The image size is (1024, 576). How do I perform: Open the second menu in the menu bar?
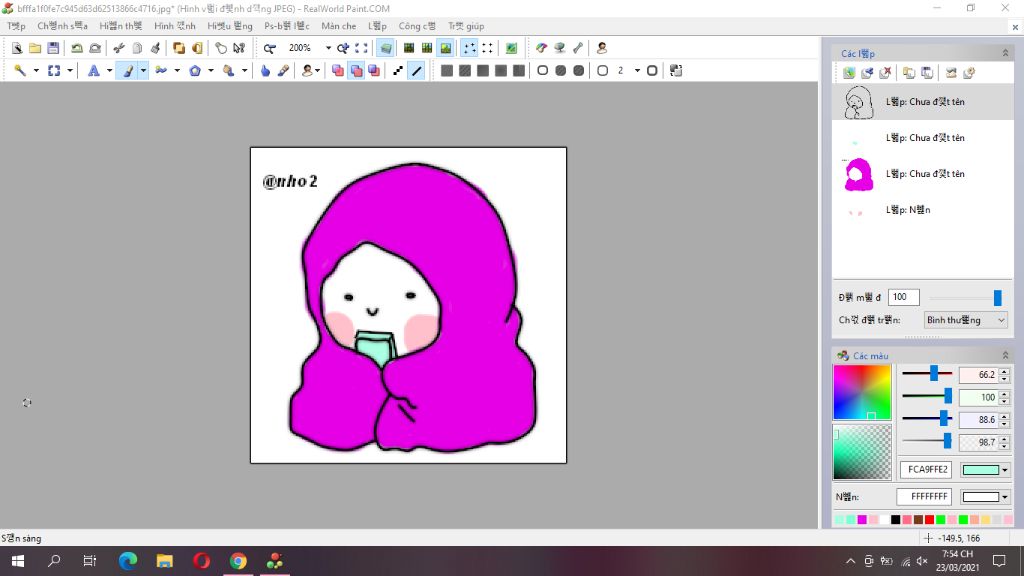click(62, 26)
